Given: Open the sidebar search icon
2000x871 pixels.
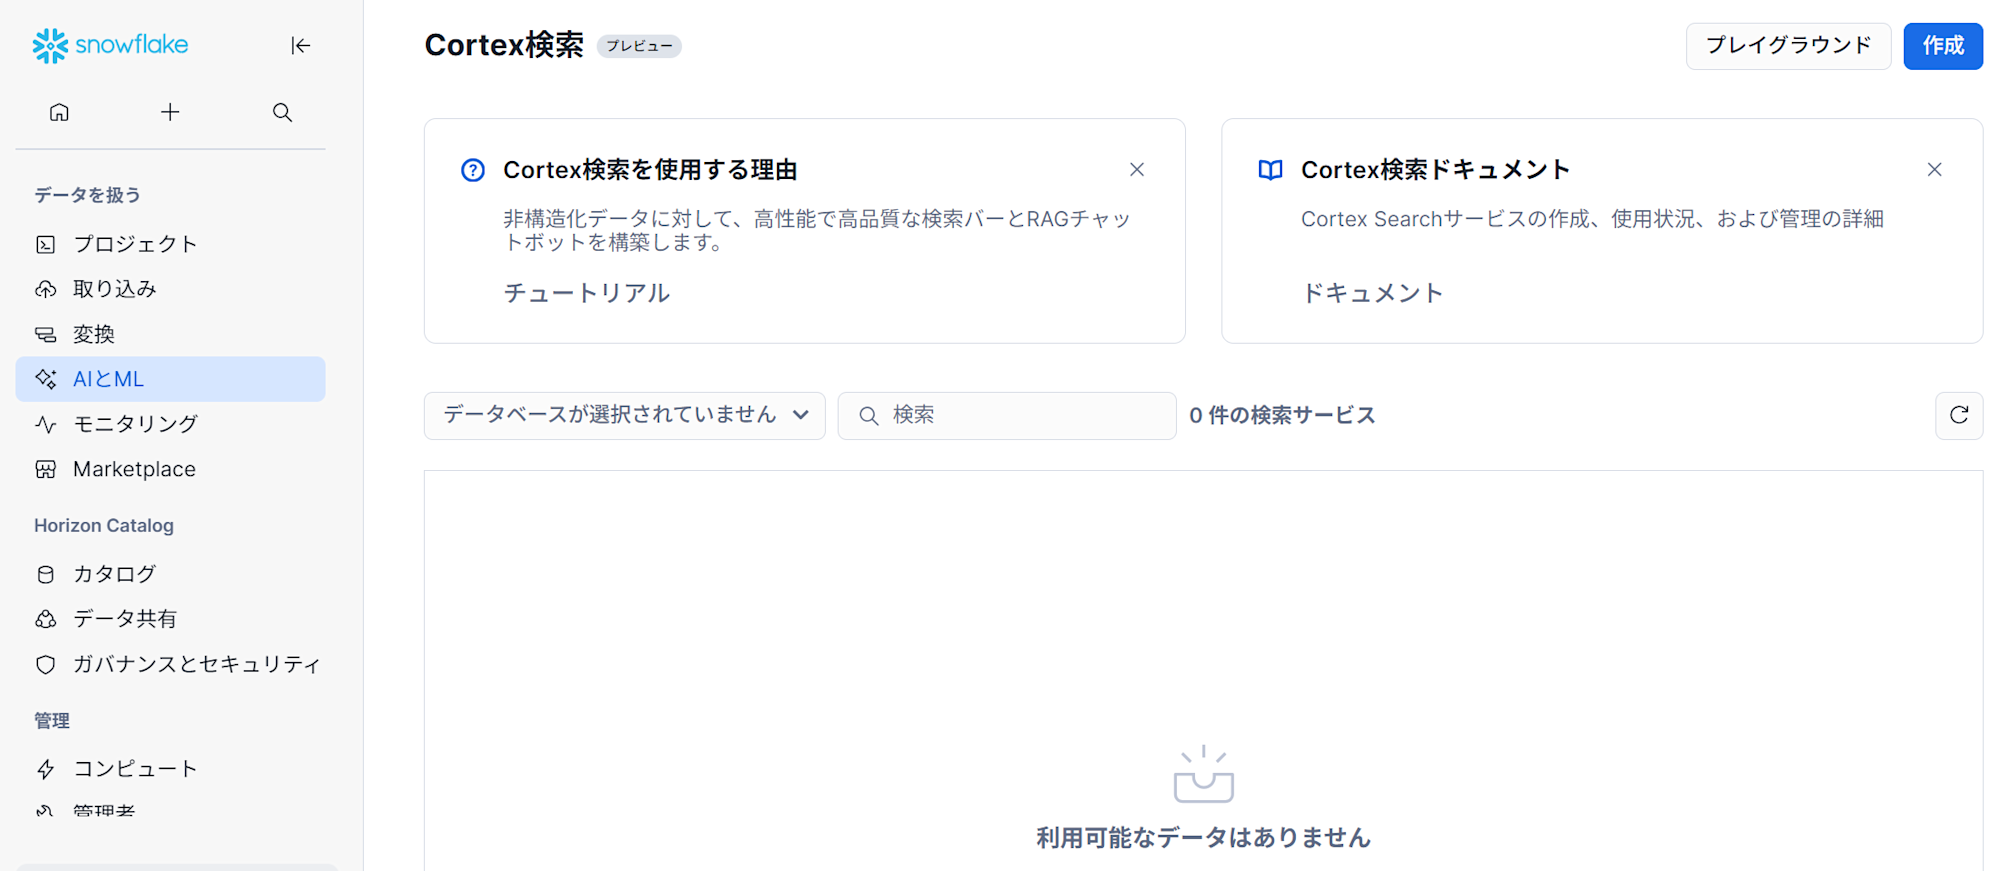Looking at the screenshot, I should tap(282, 112).
